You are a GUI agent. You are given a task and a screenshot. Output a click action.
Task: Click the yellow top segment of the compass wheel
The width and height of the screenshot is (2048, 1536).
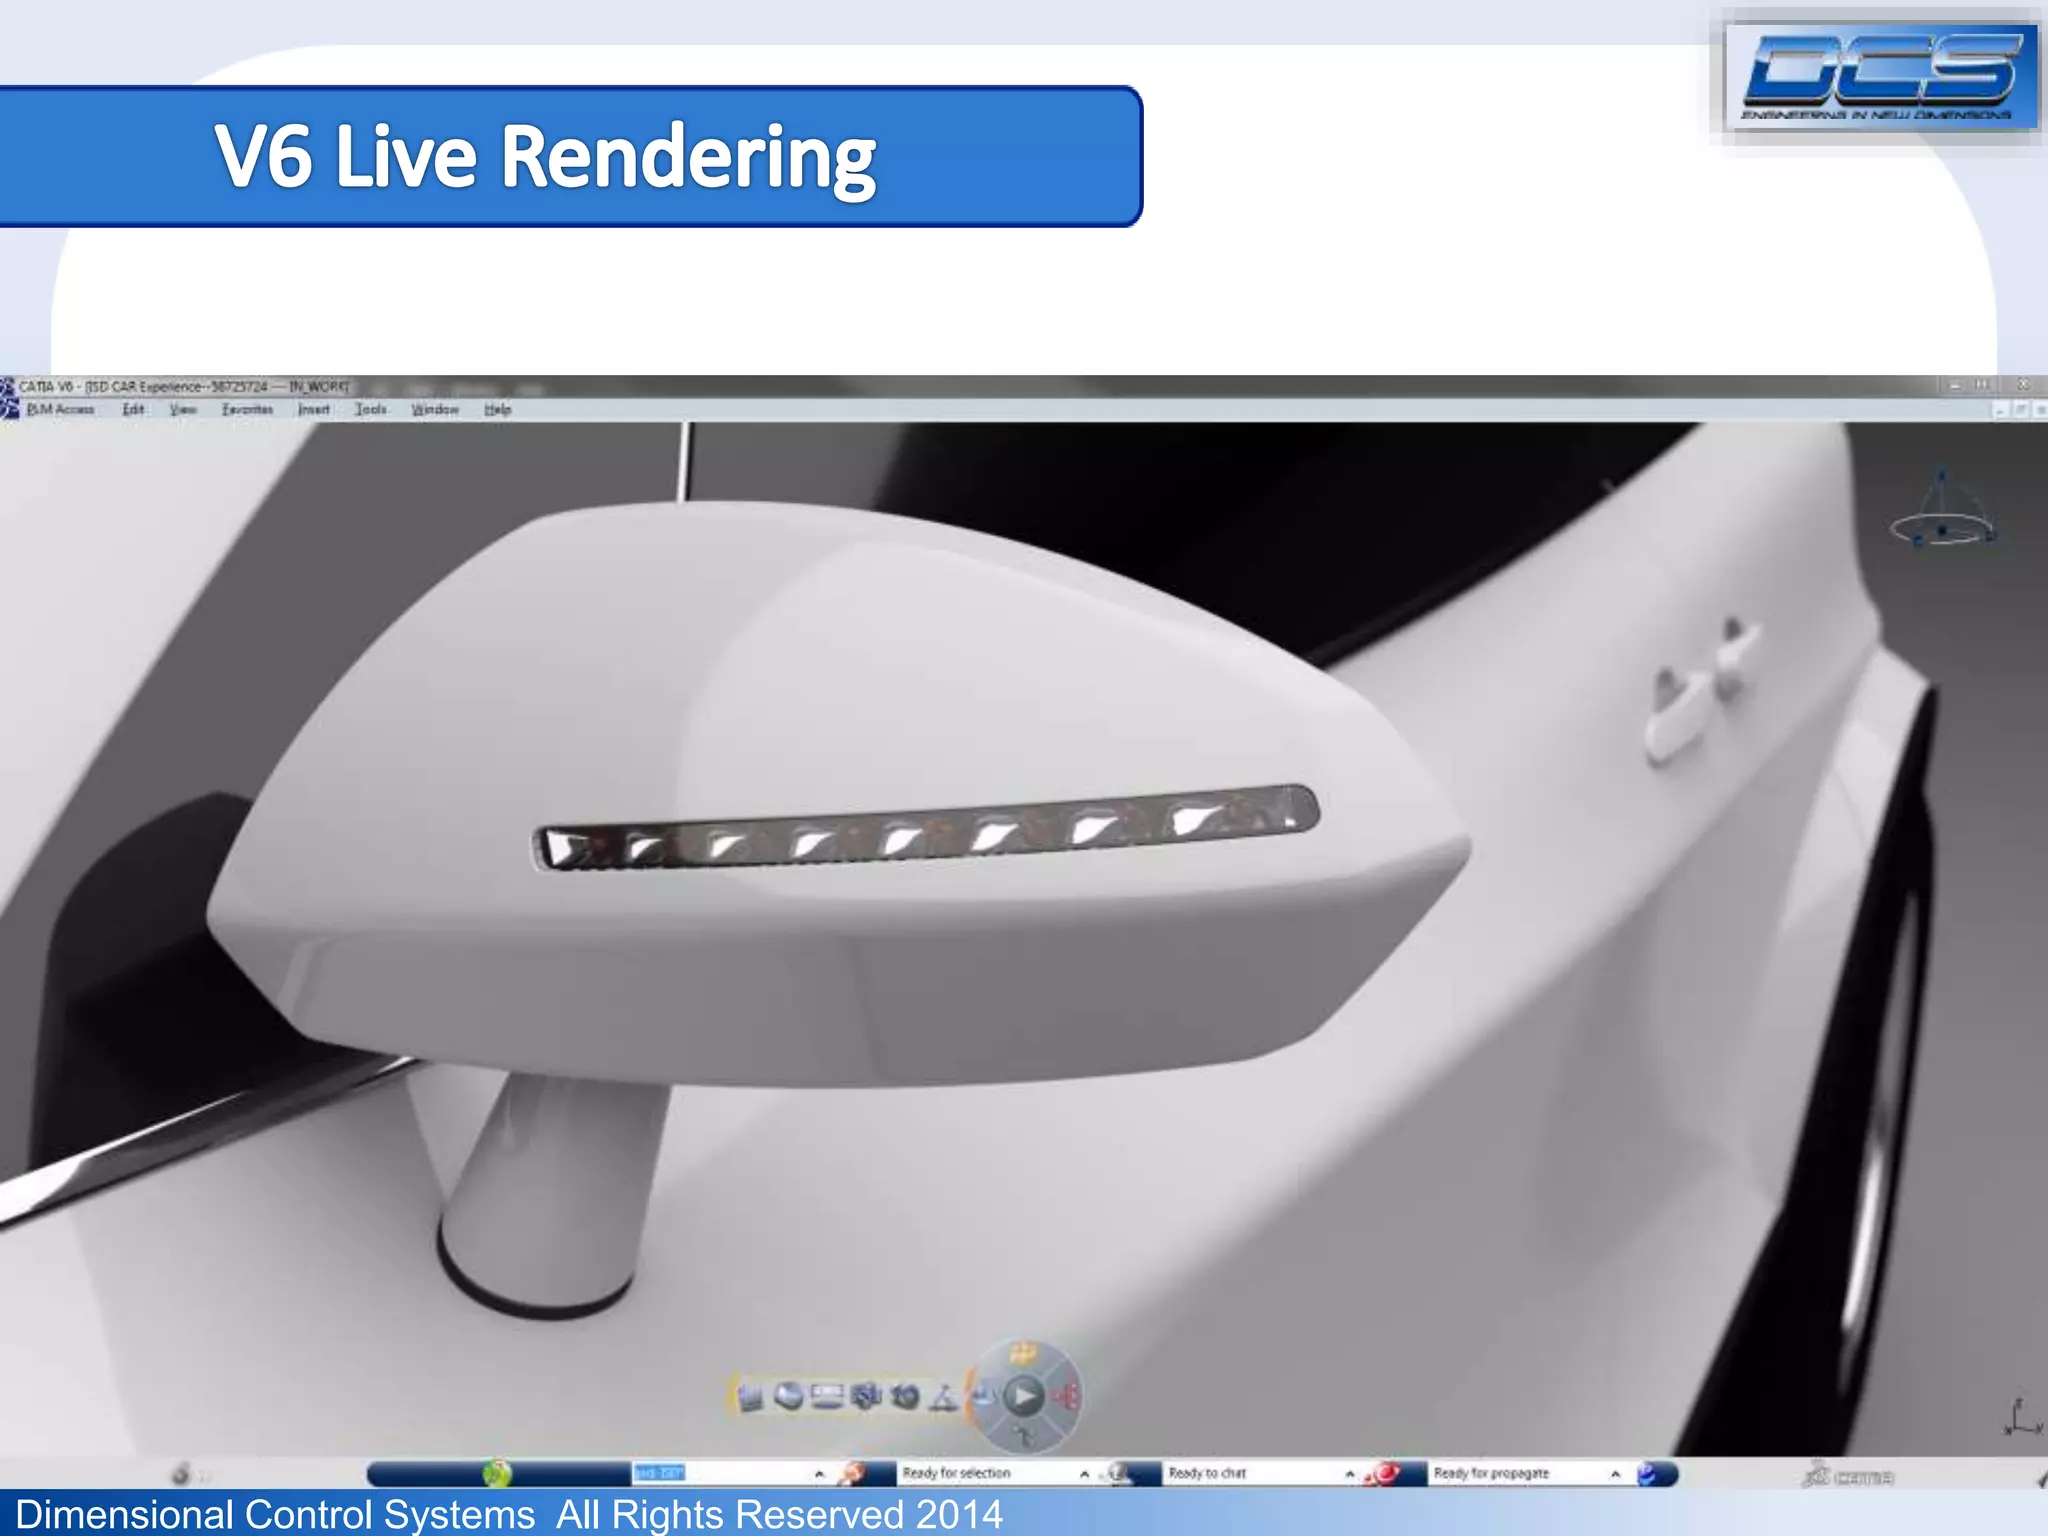coord(1022,1355)
